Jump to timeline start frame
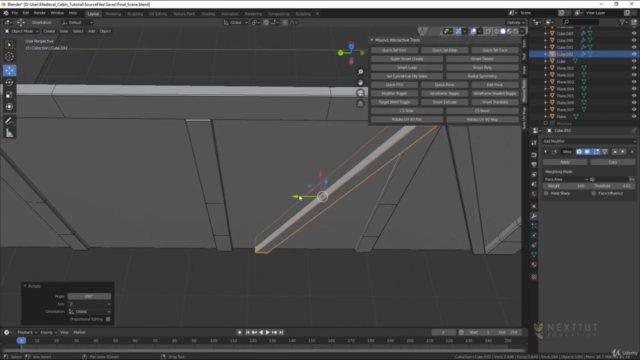The width and height of the screenshot is (640, 360). pos(247,333)
